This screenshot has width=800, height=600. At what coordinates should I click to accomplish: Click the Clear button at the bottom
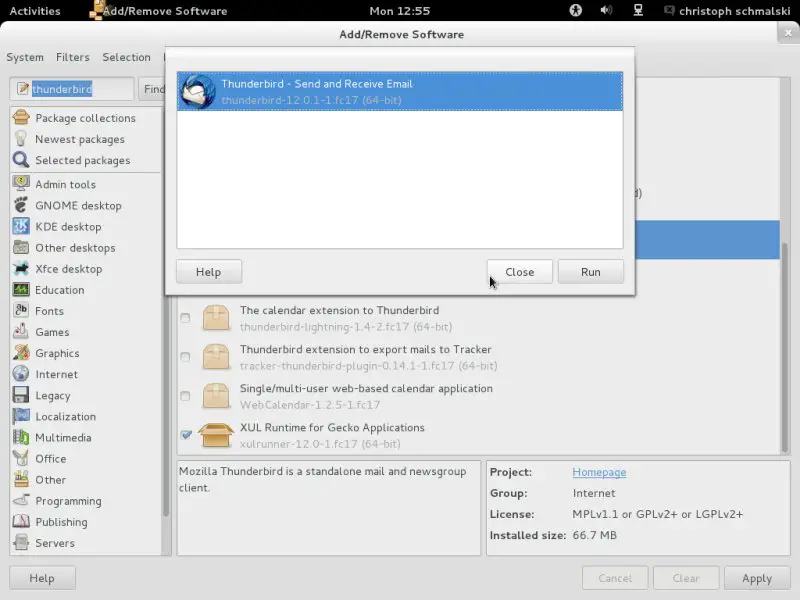pyautogui.click(x=686, y=578)
